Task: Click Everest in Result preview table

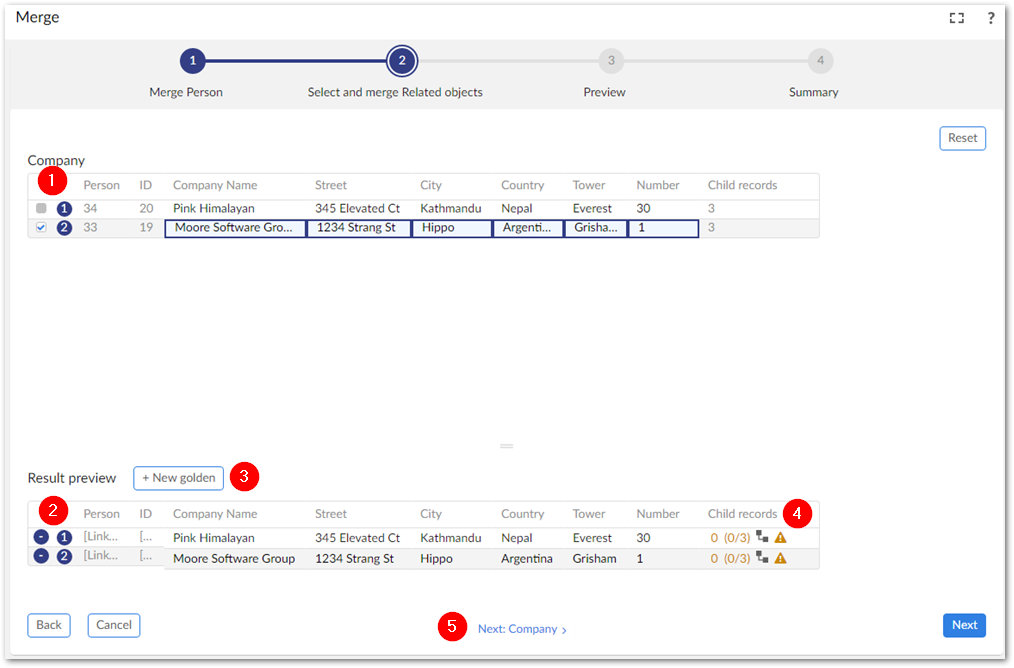Action: (592, 537)
